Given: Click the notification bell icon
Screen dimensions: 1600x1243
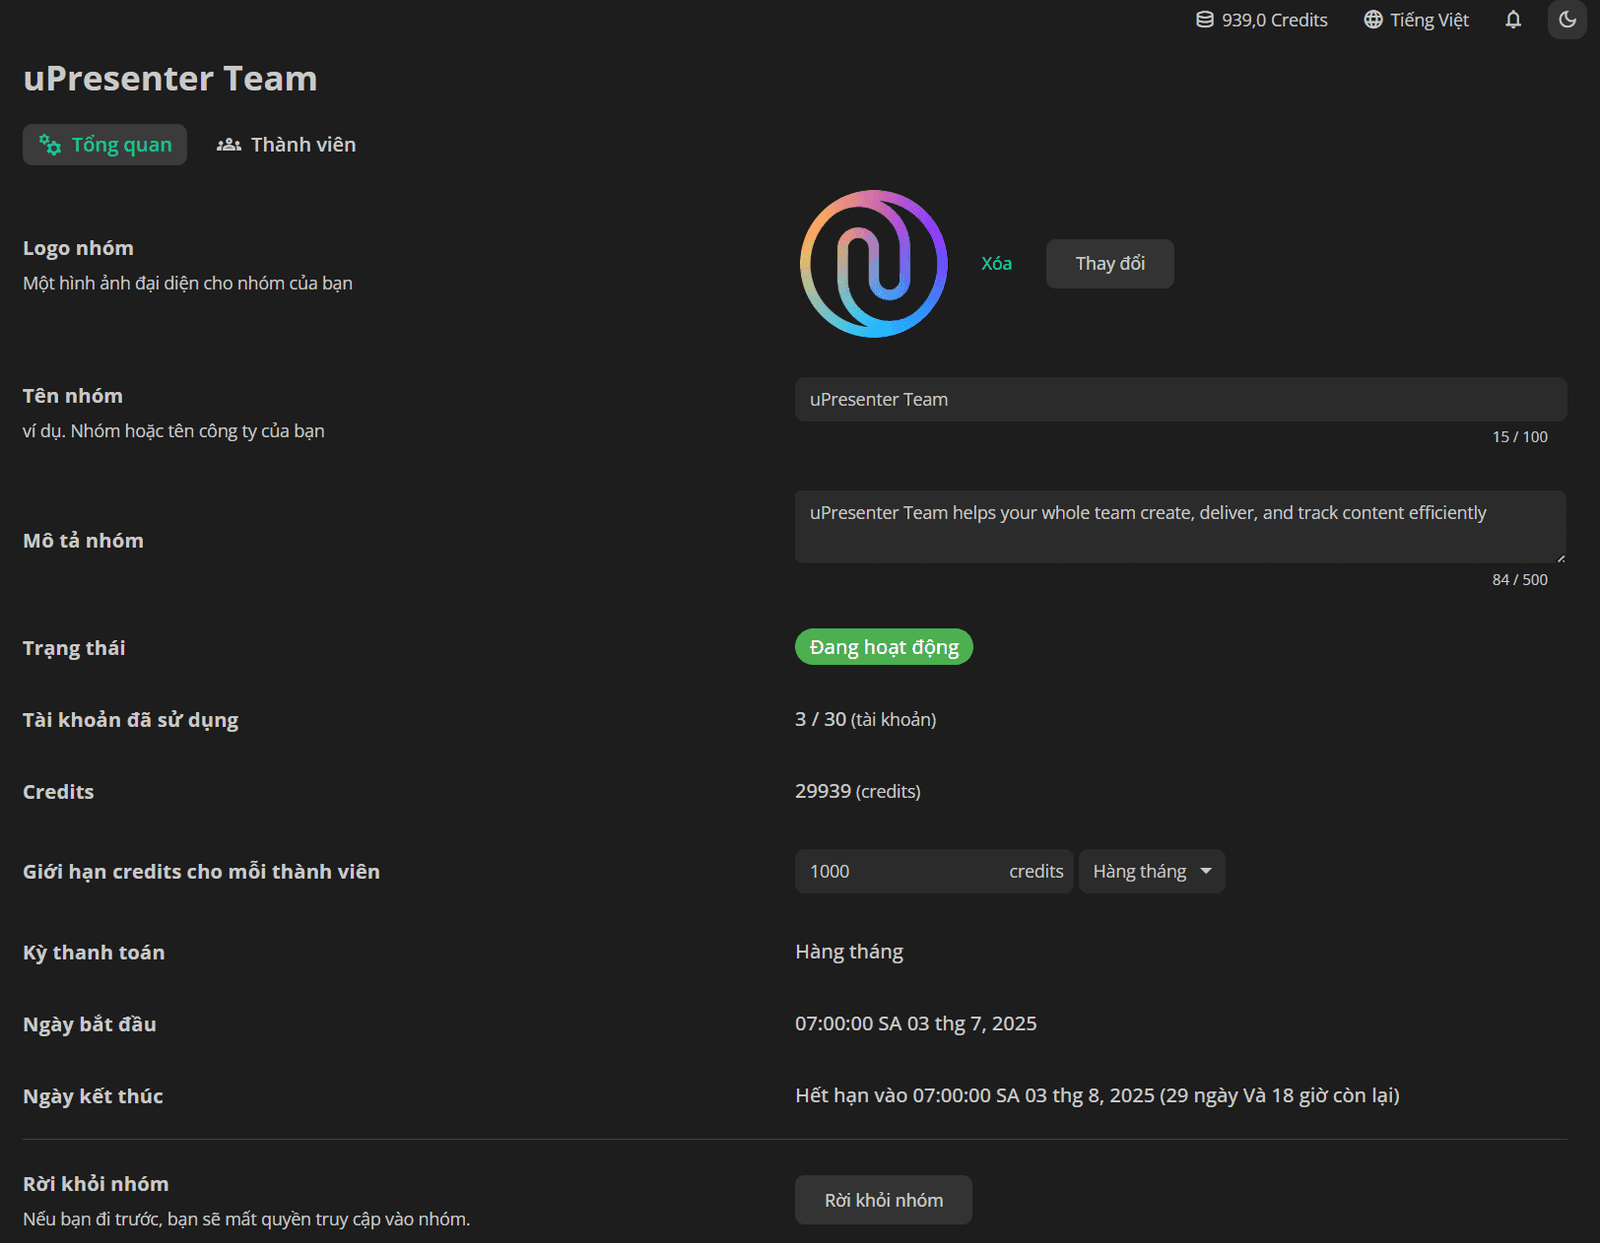Looking at the screenshot, I should pyautogui.click(x=1513, y=20).
